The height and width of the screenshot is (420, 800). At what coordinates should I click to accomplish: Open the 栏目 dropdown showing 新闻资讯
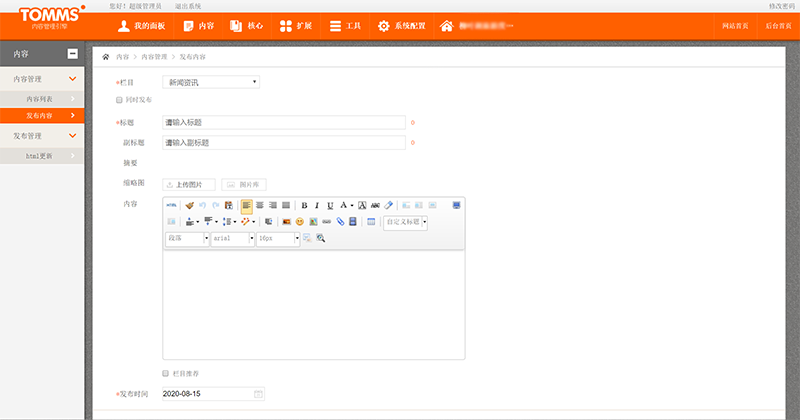(x=211, y=82)
